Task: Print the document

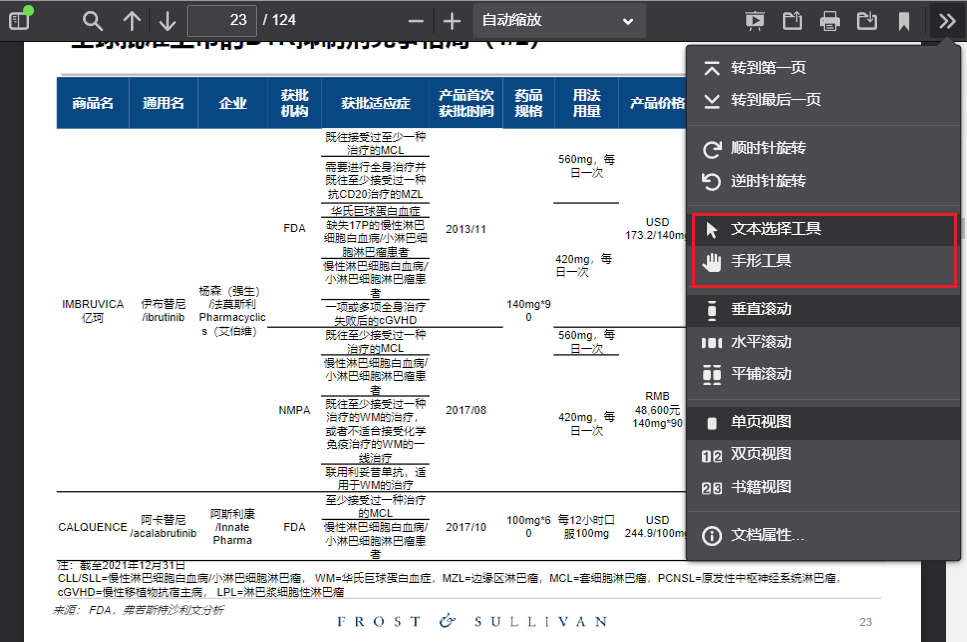Action: 829,20
